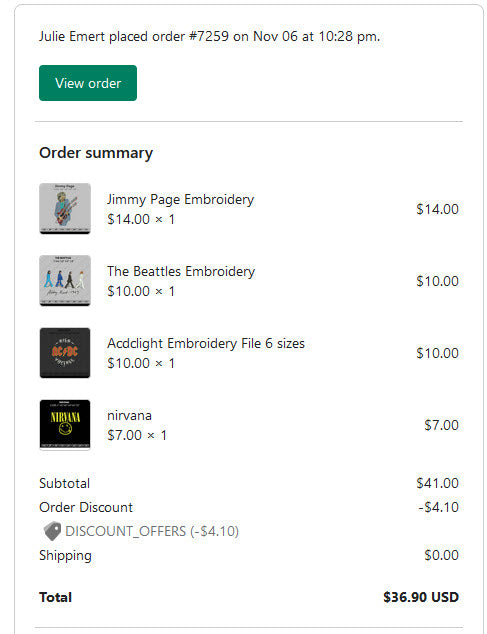Screen dimensions: 487x634
Task: Select Acdclight Embroidery File 6 sizes title
Action: (206, 344)
